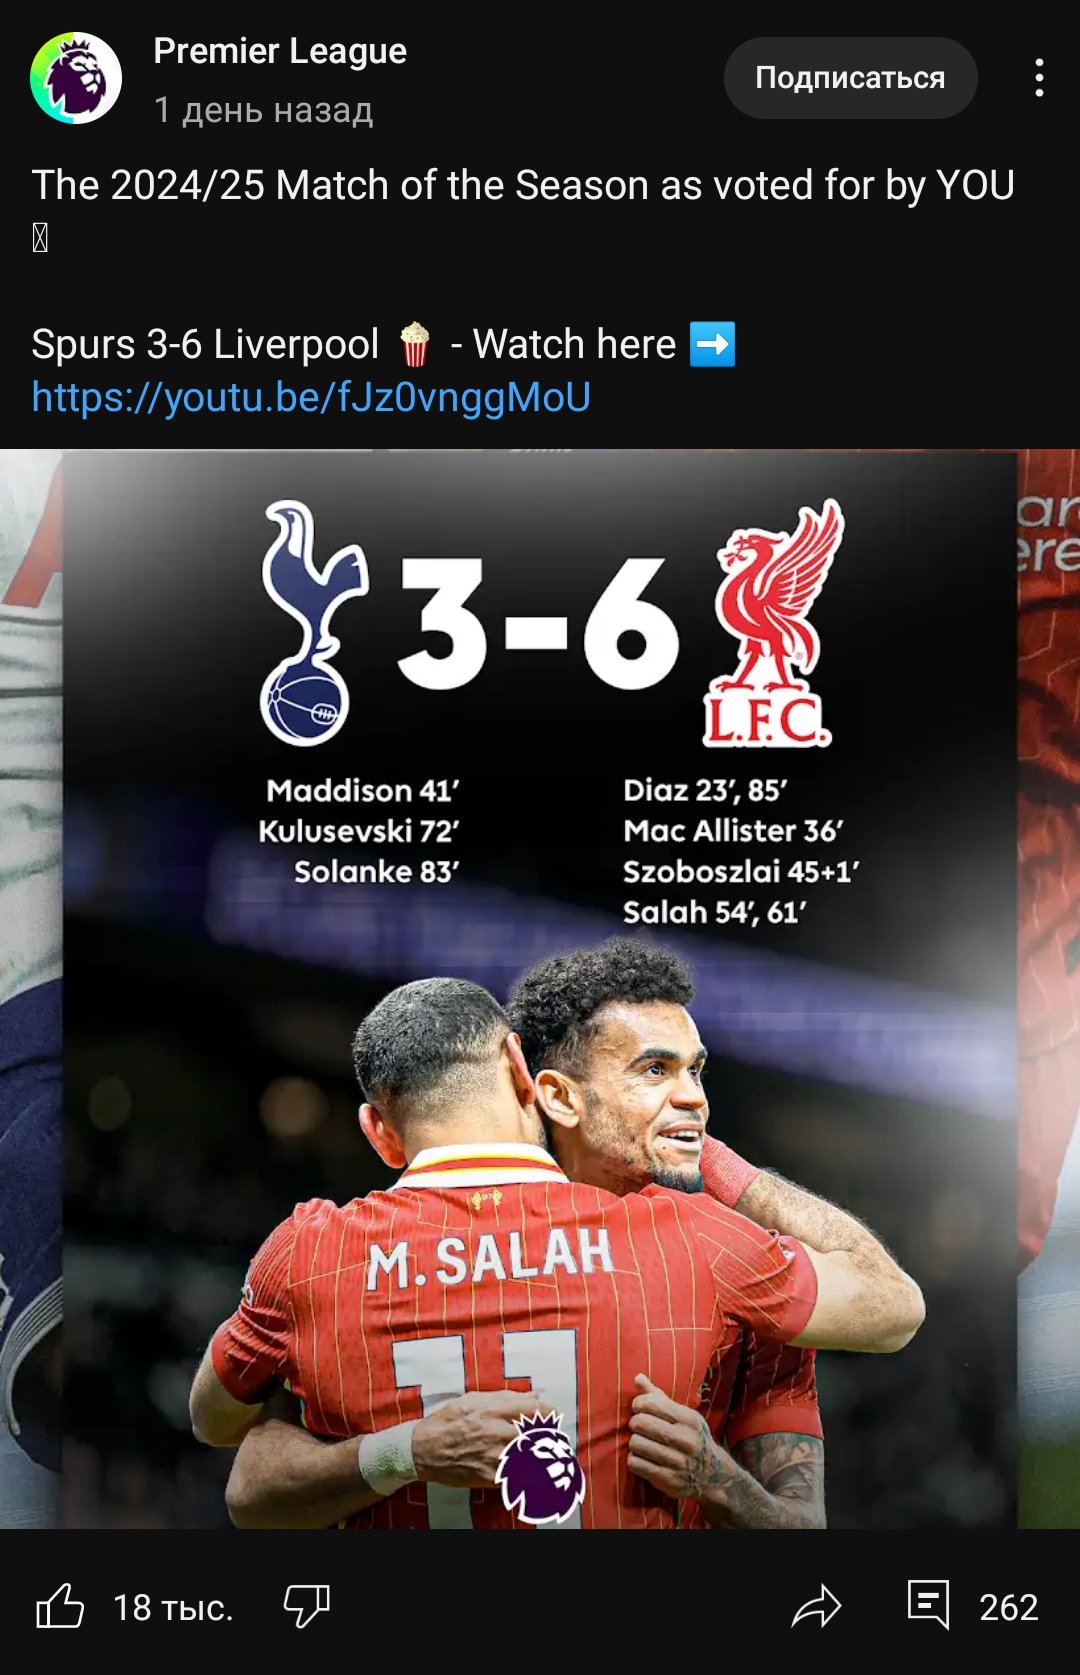Open comments via the comment icon
The height and width of the screenshot is (1675, 1080).
(x=928, y=1605)
